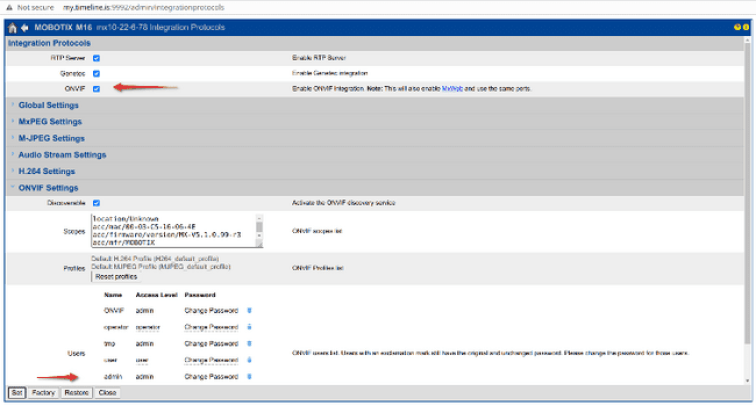
Task: Expand the H.264 Settings section
Action: (x=50, y=170)
